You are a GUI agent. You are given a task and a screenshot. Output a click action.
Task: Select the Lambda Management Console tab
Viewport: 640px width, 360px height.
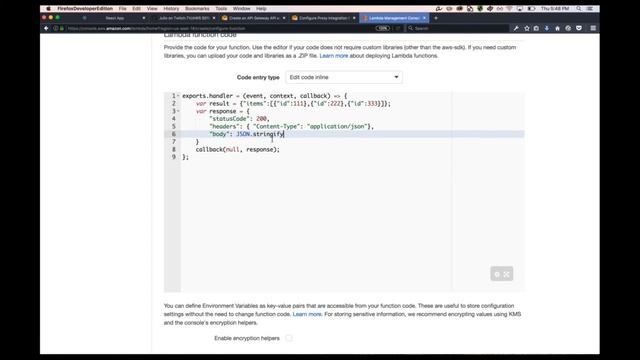pos(394,18)
